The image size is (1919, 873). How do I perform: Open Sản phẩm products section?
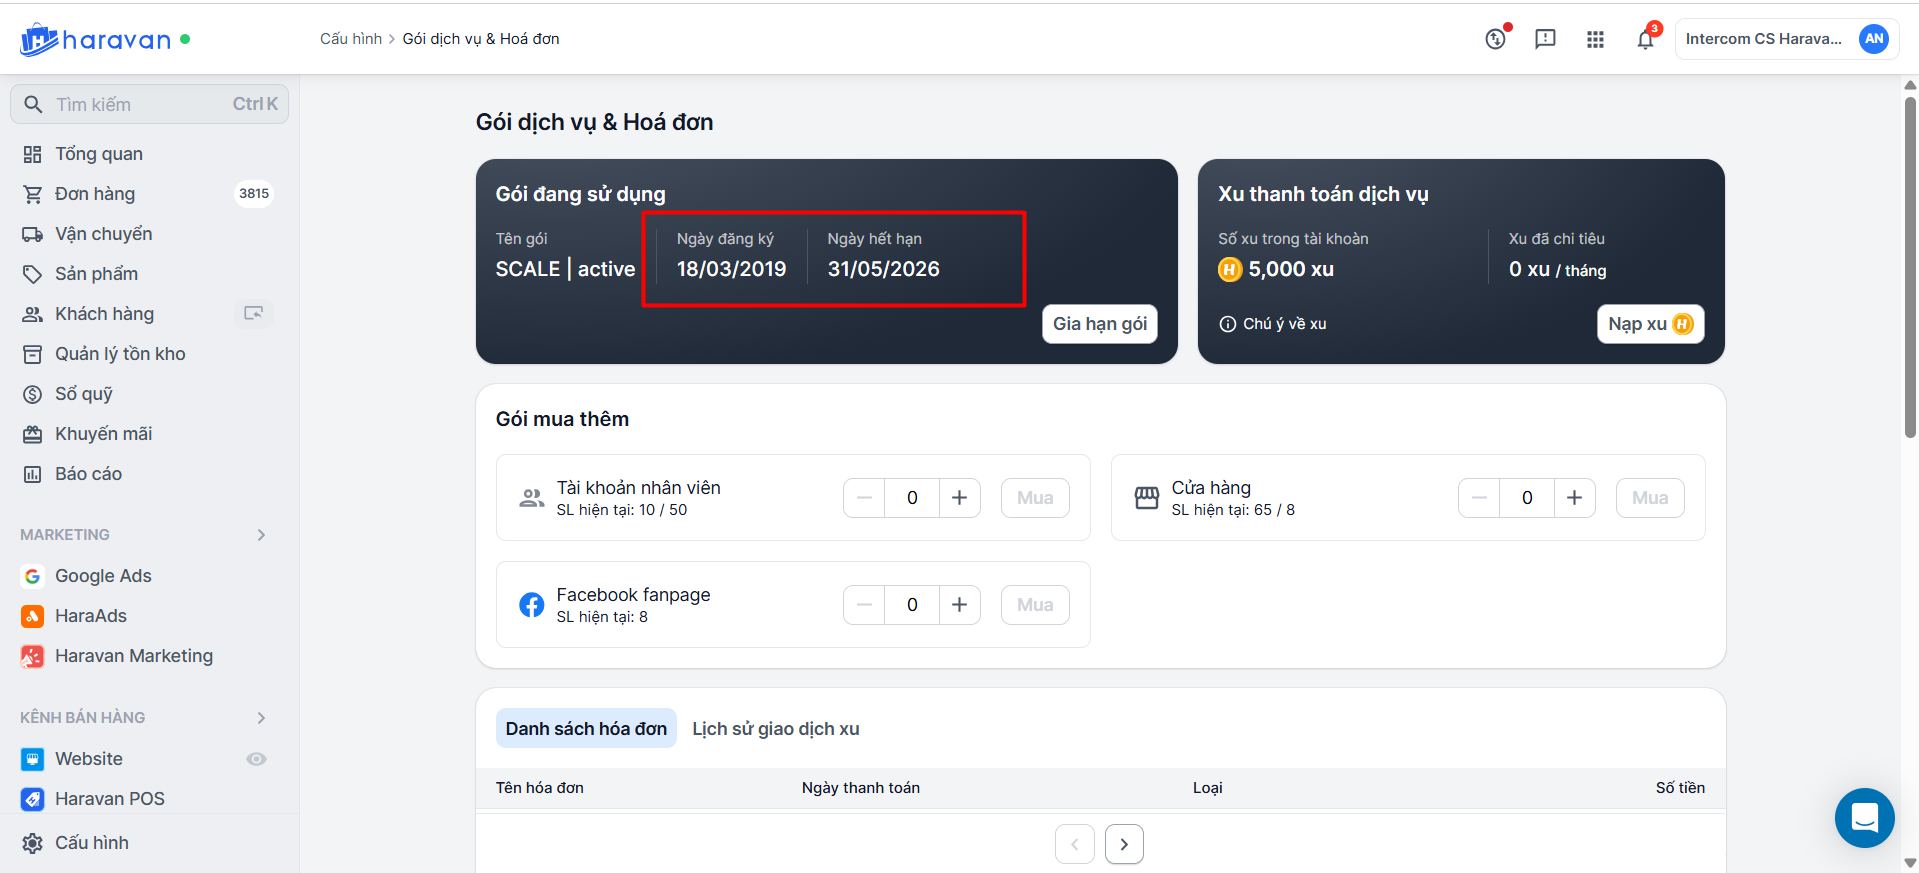pos(96,274)
